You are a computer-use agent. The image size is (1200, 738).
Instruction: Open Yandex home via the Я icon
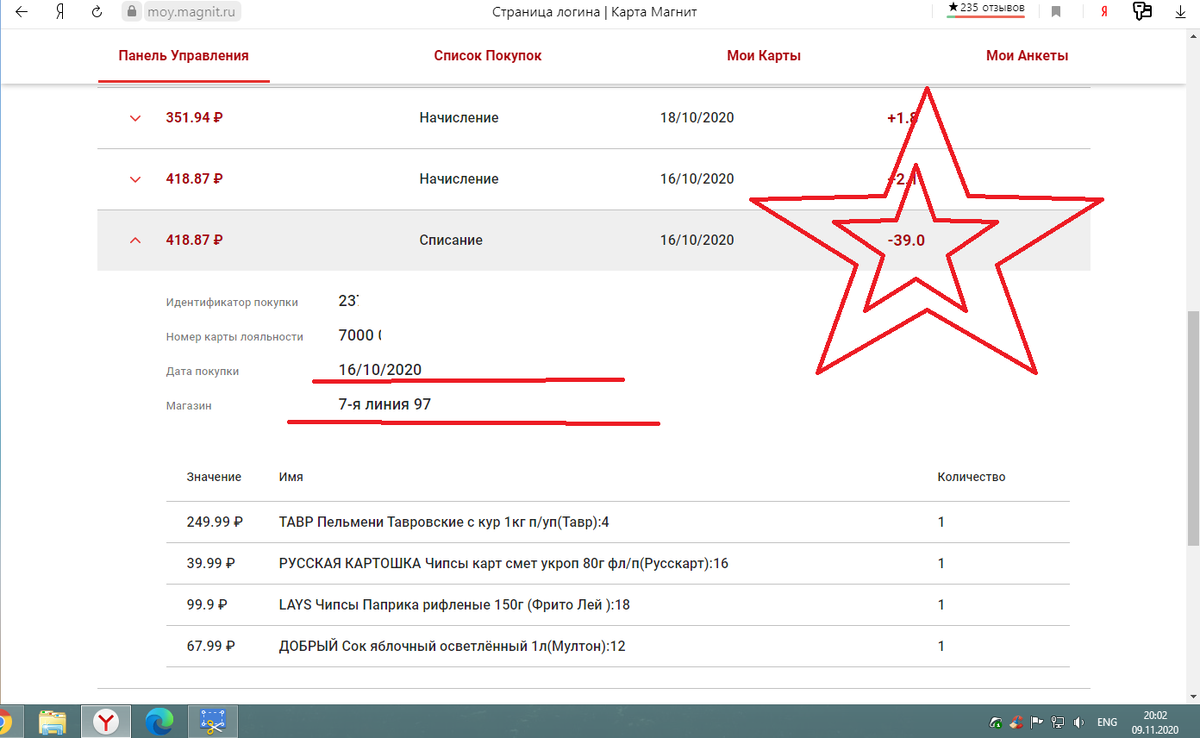point(60,12)
